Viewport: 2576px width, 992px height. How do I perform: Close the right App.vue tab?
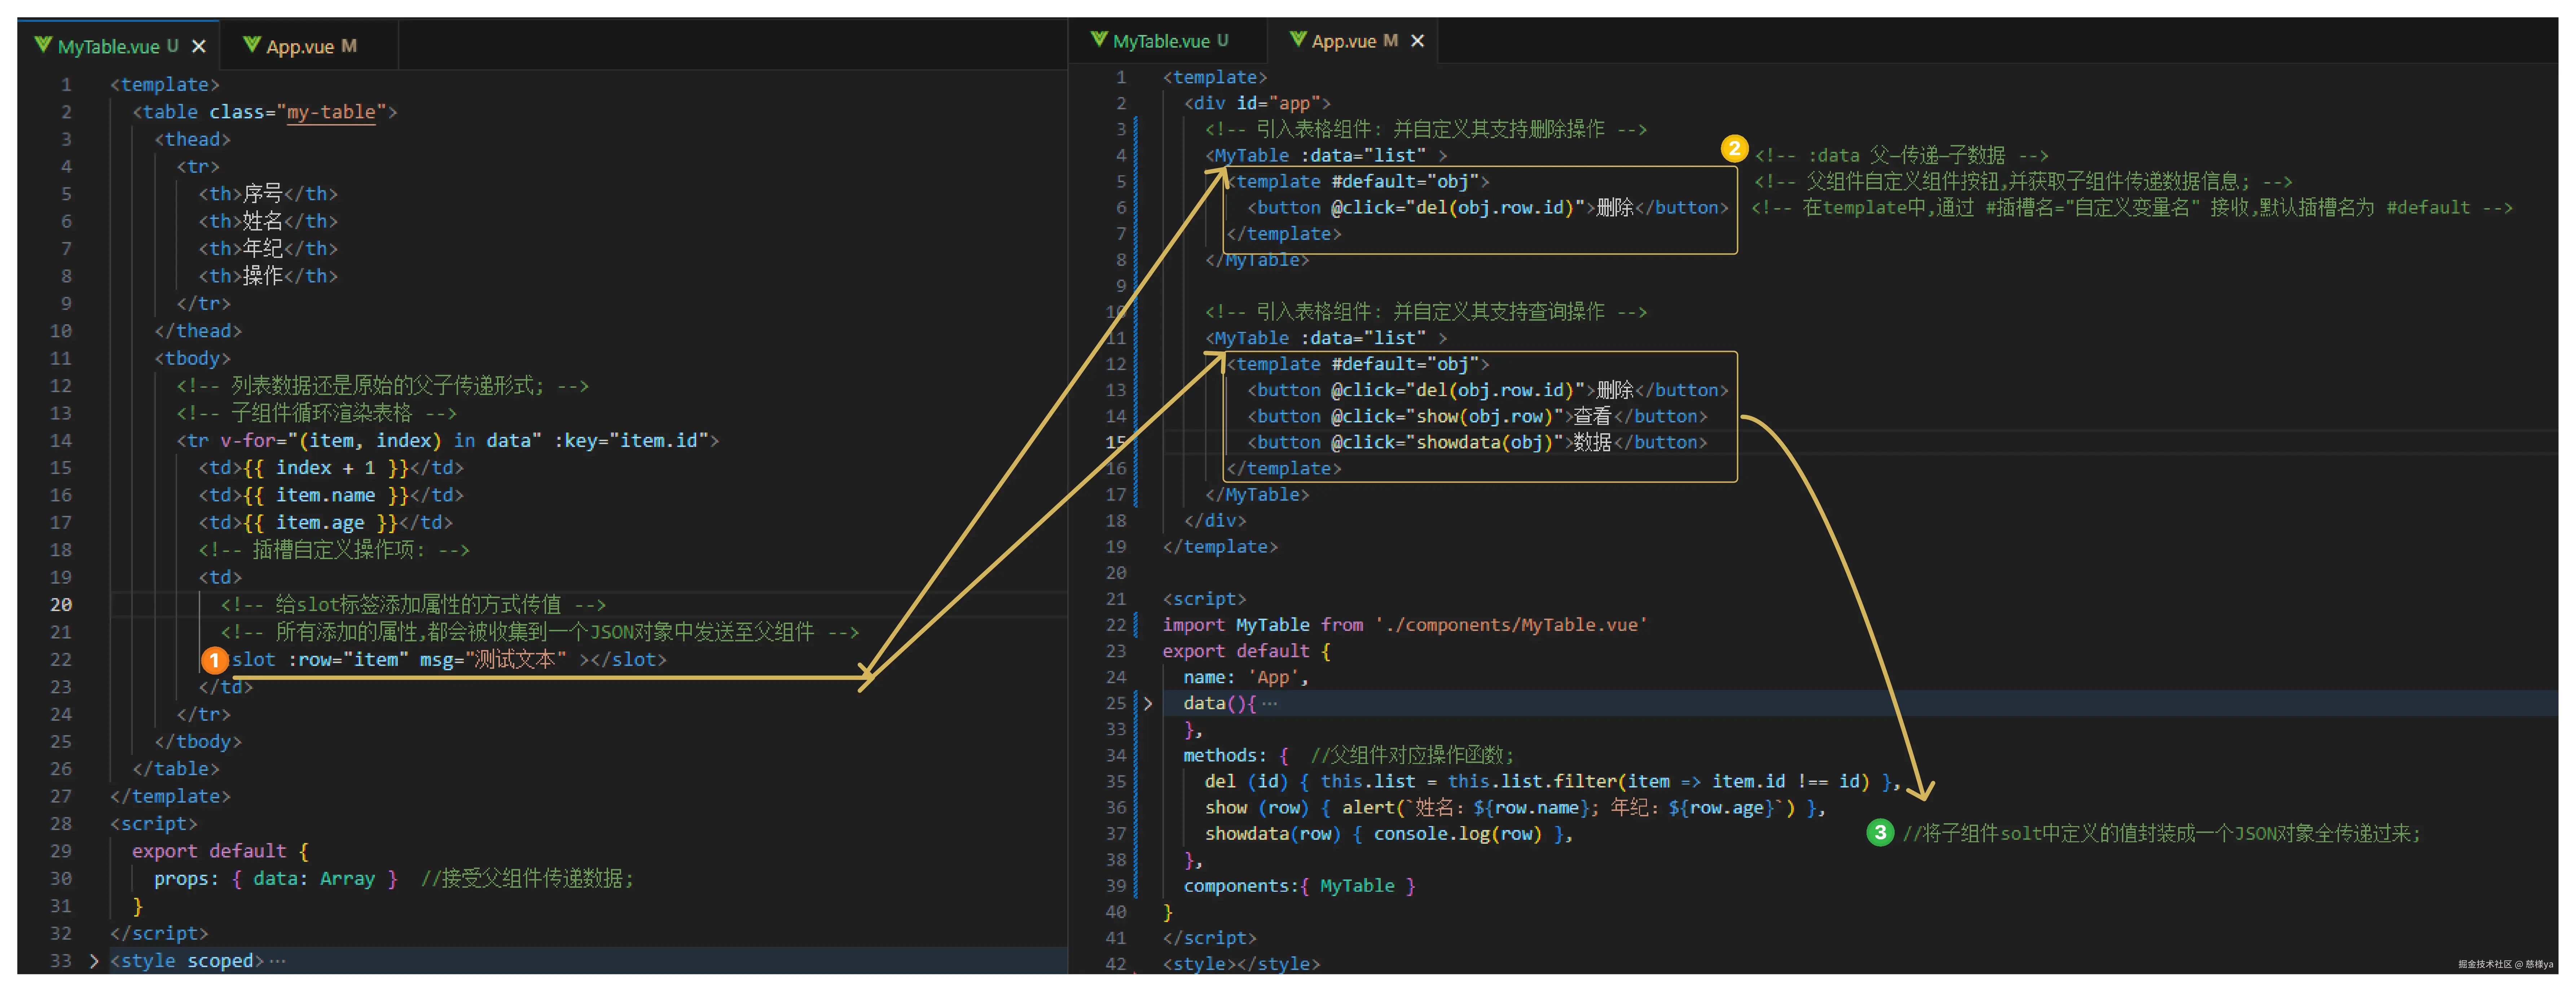1417,41
